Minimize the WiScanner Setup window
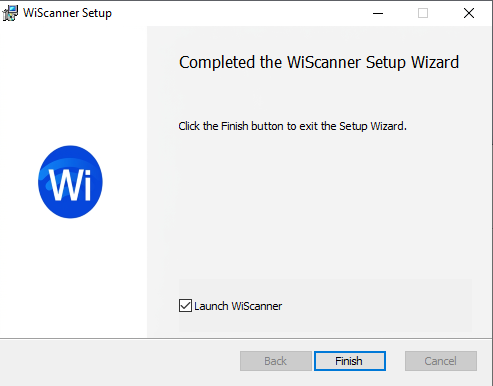The width and height of the screenshot is (493, 386). click(x=378, y=13)
